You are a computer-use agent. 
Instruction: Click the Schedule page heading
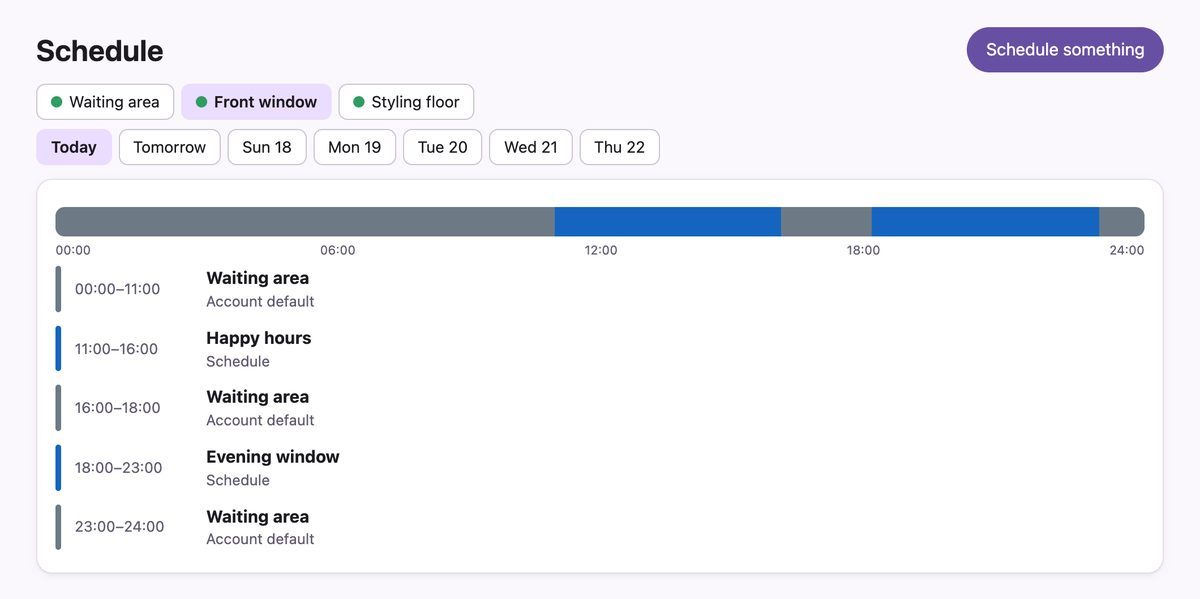coord(100,50)
